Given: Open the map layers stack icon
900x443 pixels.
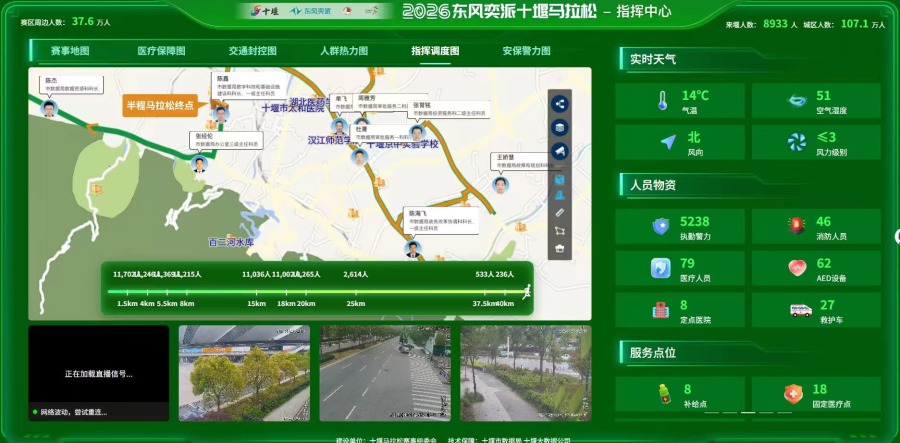Looking at the screenshot, I should 560,127.
